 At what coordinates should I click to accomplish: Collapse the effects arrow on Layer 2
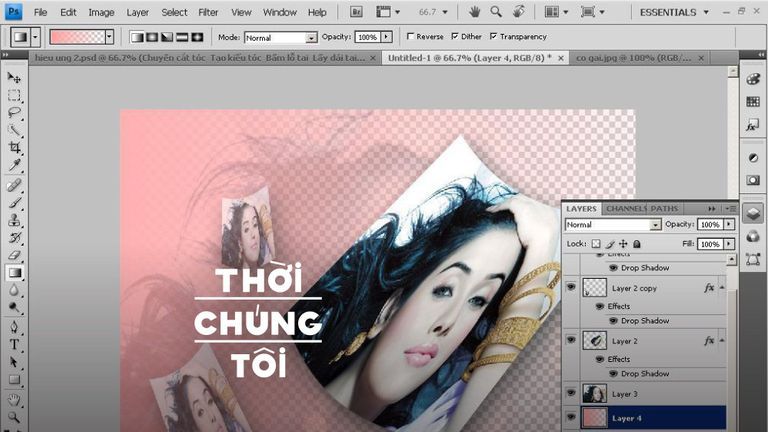[x=722, y=340]
